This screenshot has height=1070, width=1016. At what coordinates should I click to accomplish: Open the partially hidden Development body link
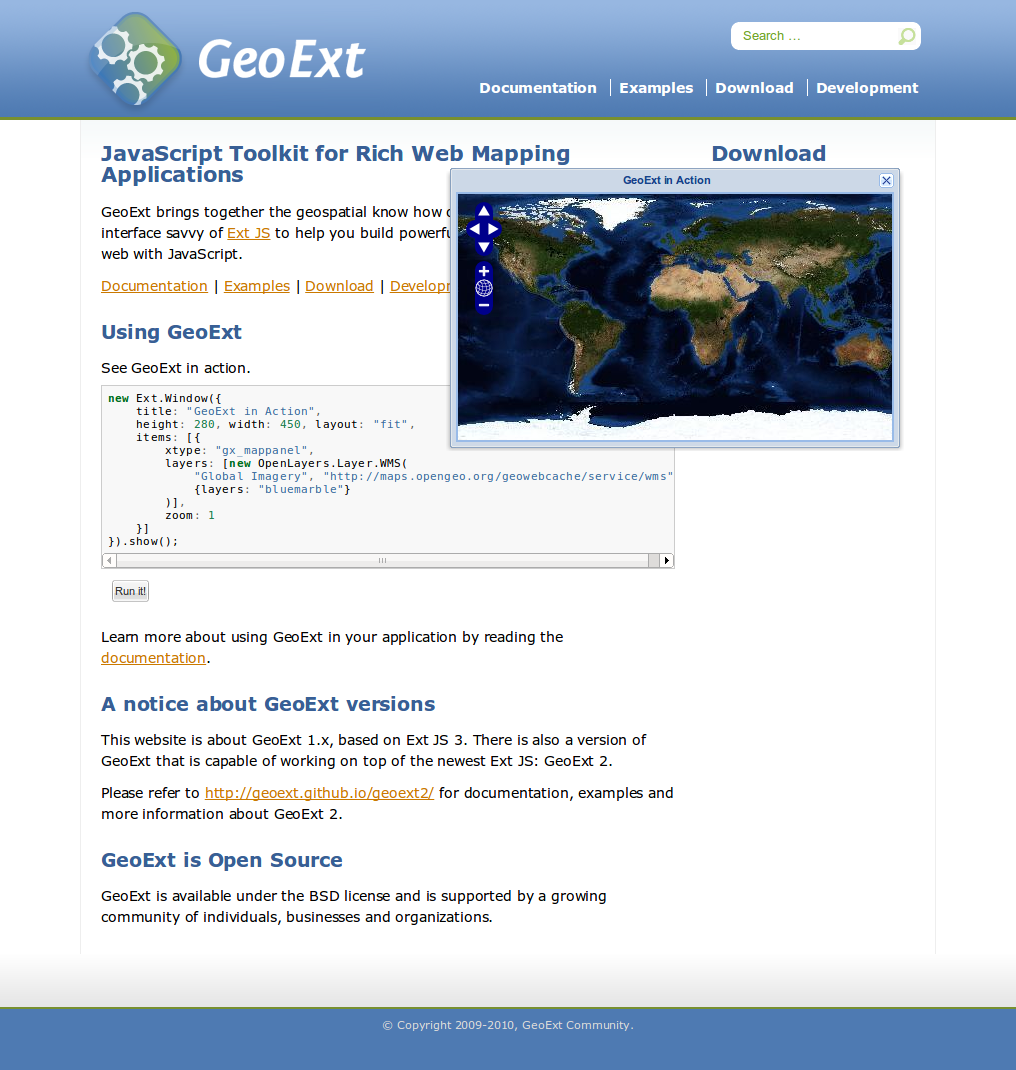[x=420, y=287]
